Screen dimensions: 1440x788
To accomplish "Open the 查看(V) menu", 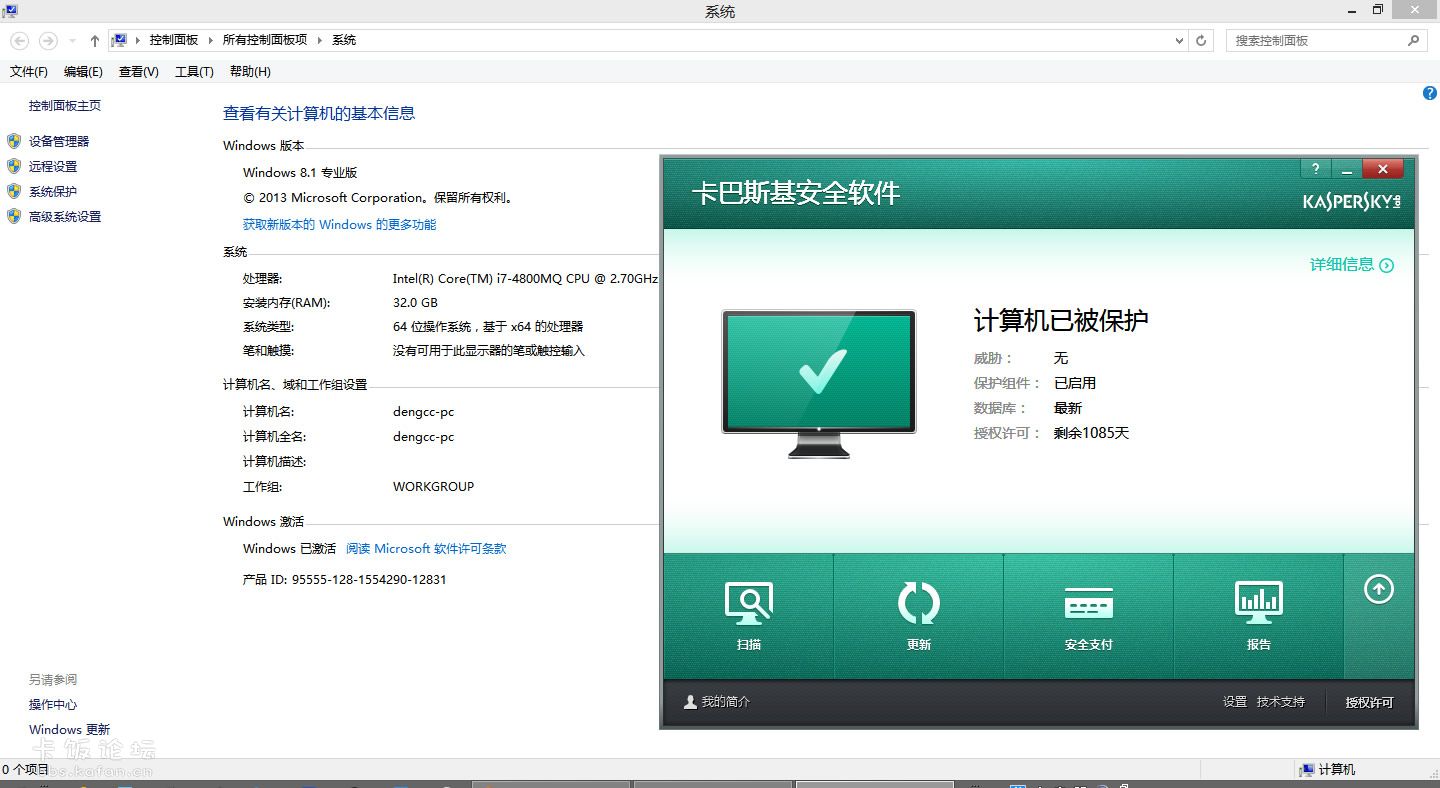I will tap(138, 72).
